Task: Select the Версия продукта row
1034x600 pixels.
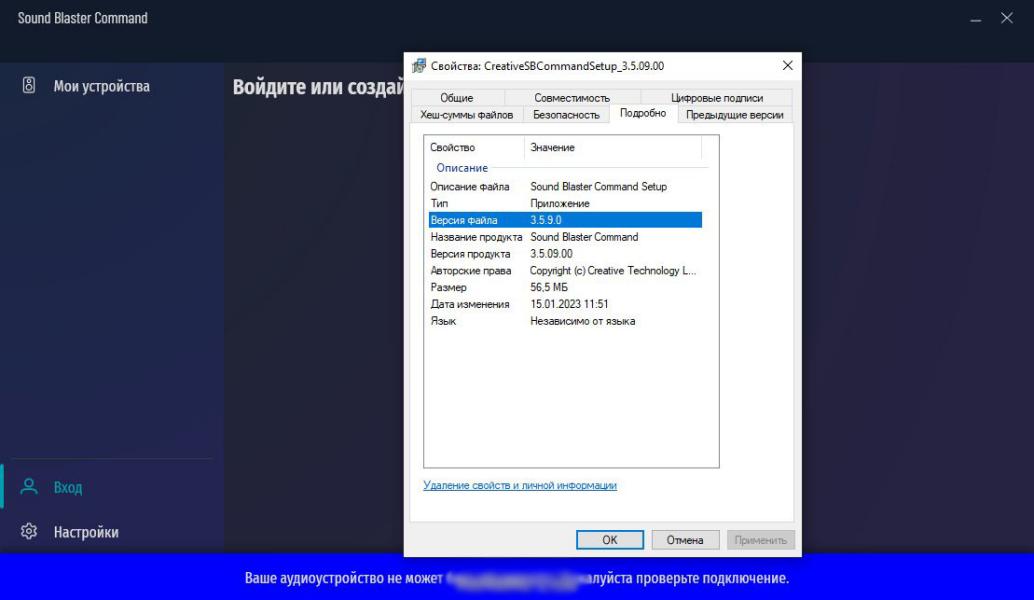Action: [x=565, y=254]
